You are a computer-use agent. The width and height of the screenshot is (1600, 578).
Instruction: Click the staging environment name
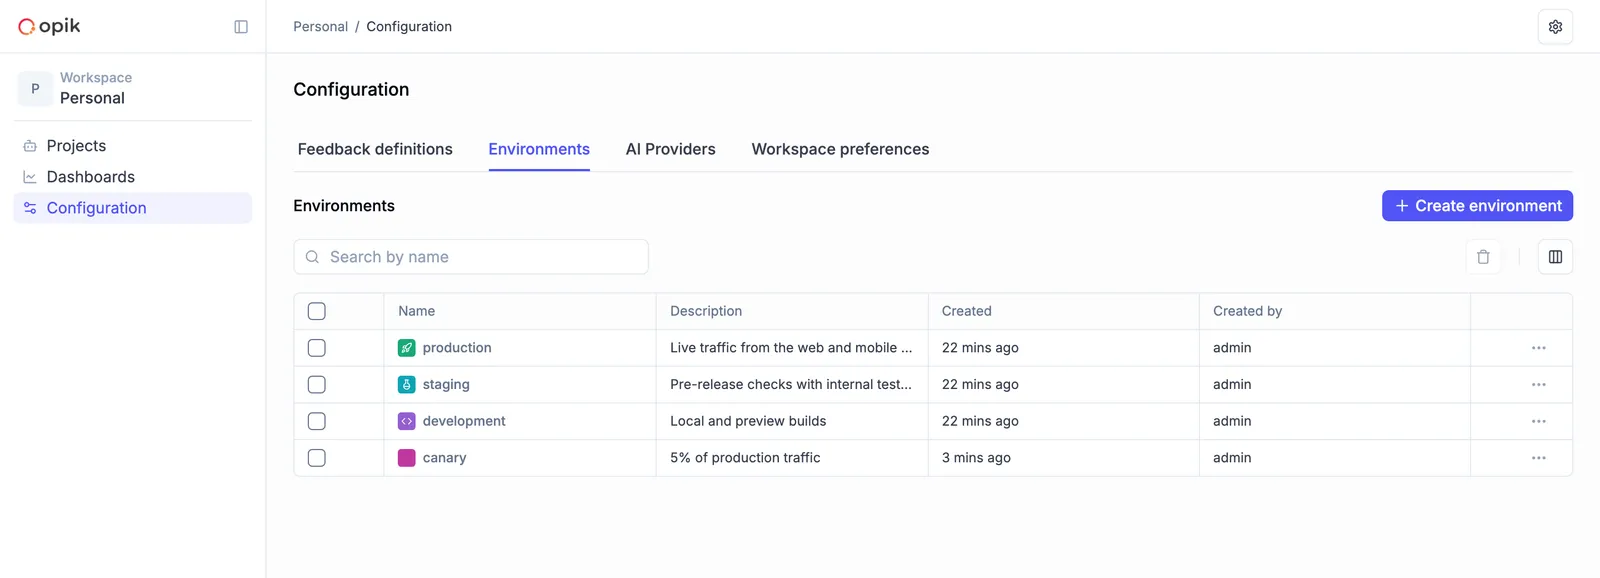446,385
